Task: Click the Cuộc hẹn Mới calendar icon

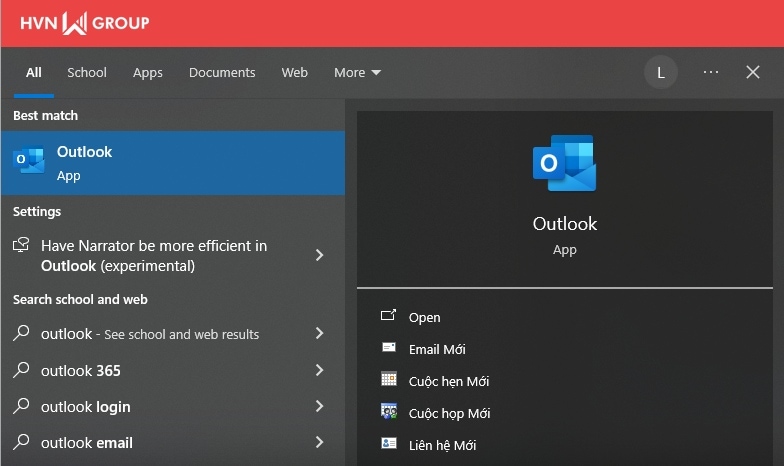Action: [389, 380]
